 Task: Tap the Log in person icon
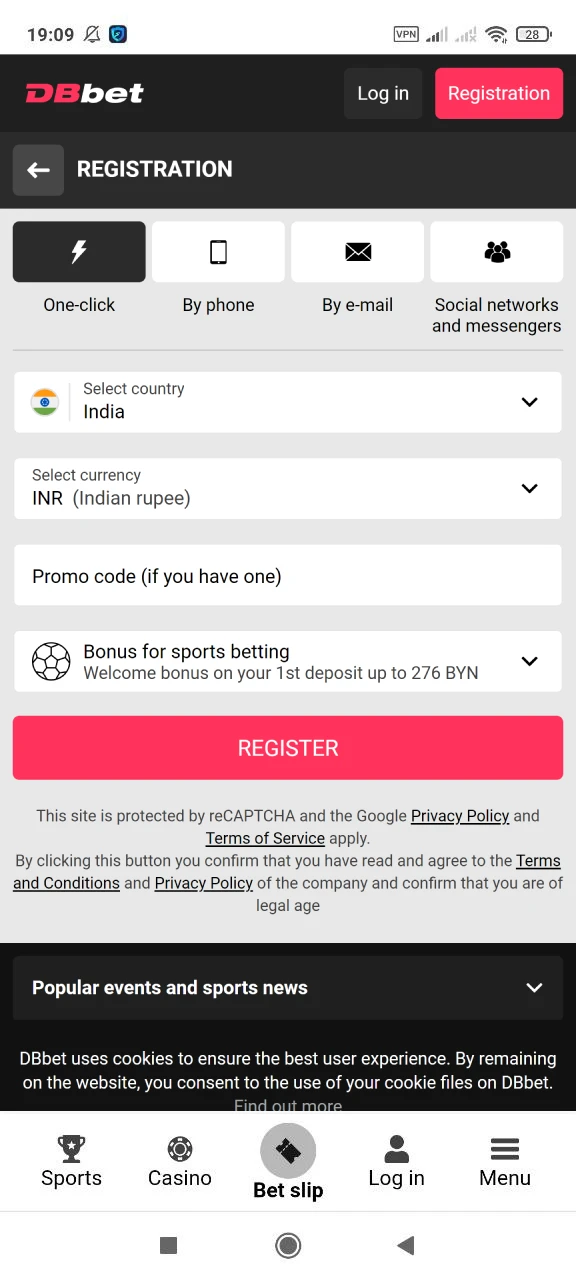click(396, 1148)
